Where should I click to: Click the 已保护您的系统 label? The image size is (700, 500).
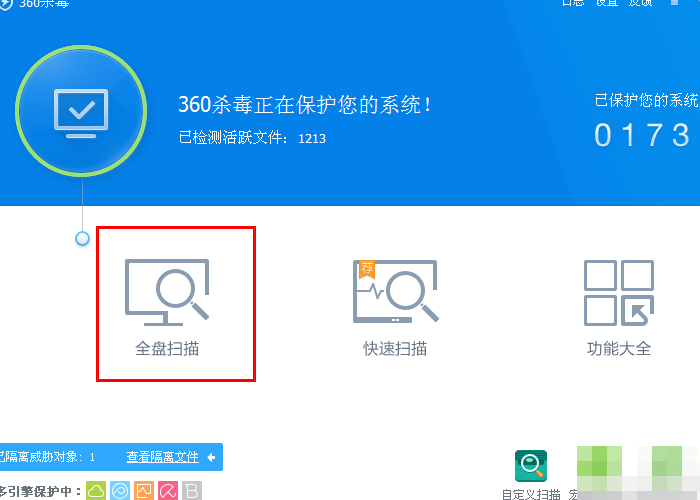[647, 100]
